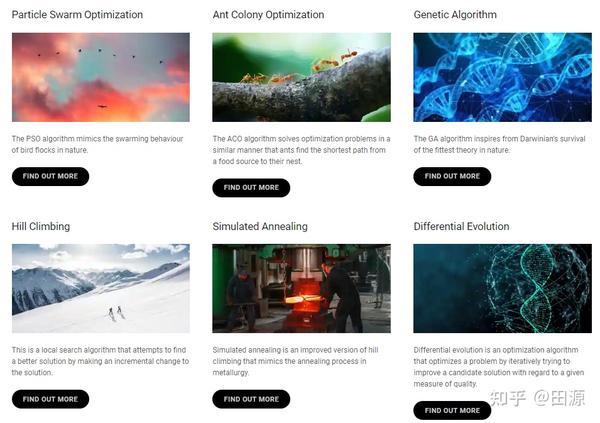Open the teal DNA globe image
The image size is (600, 423).
[502, 288]
